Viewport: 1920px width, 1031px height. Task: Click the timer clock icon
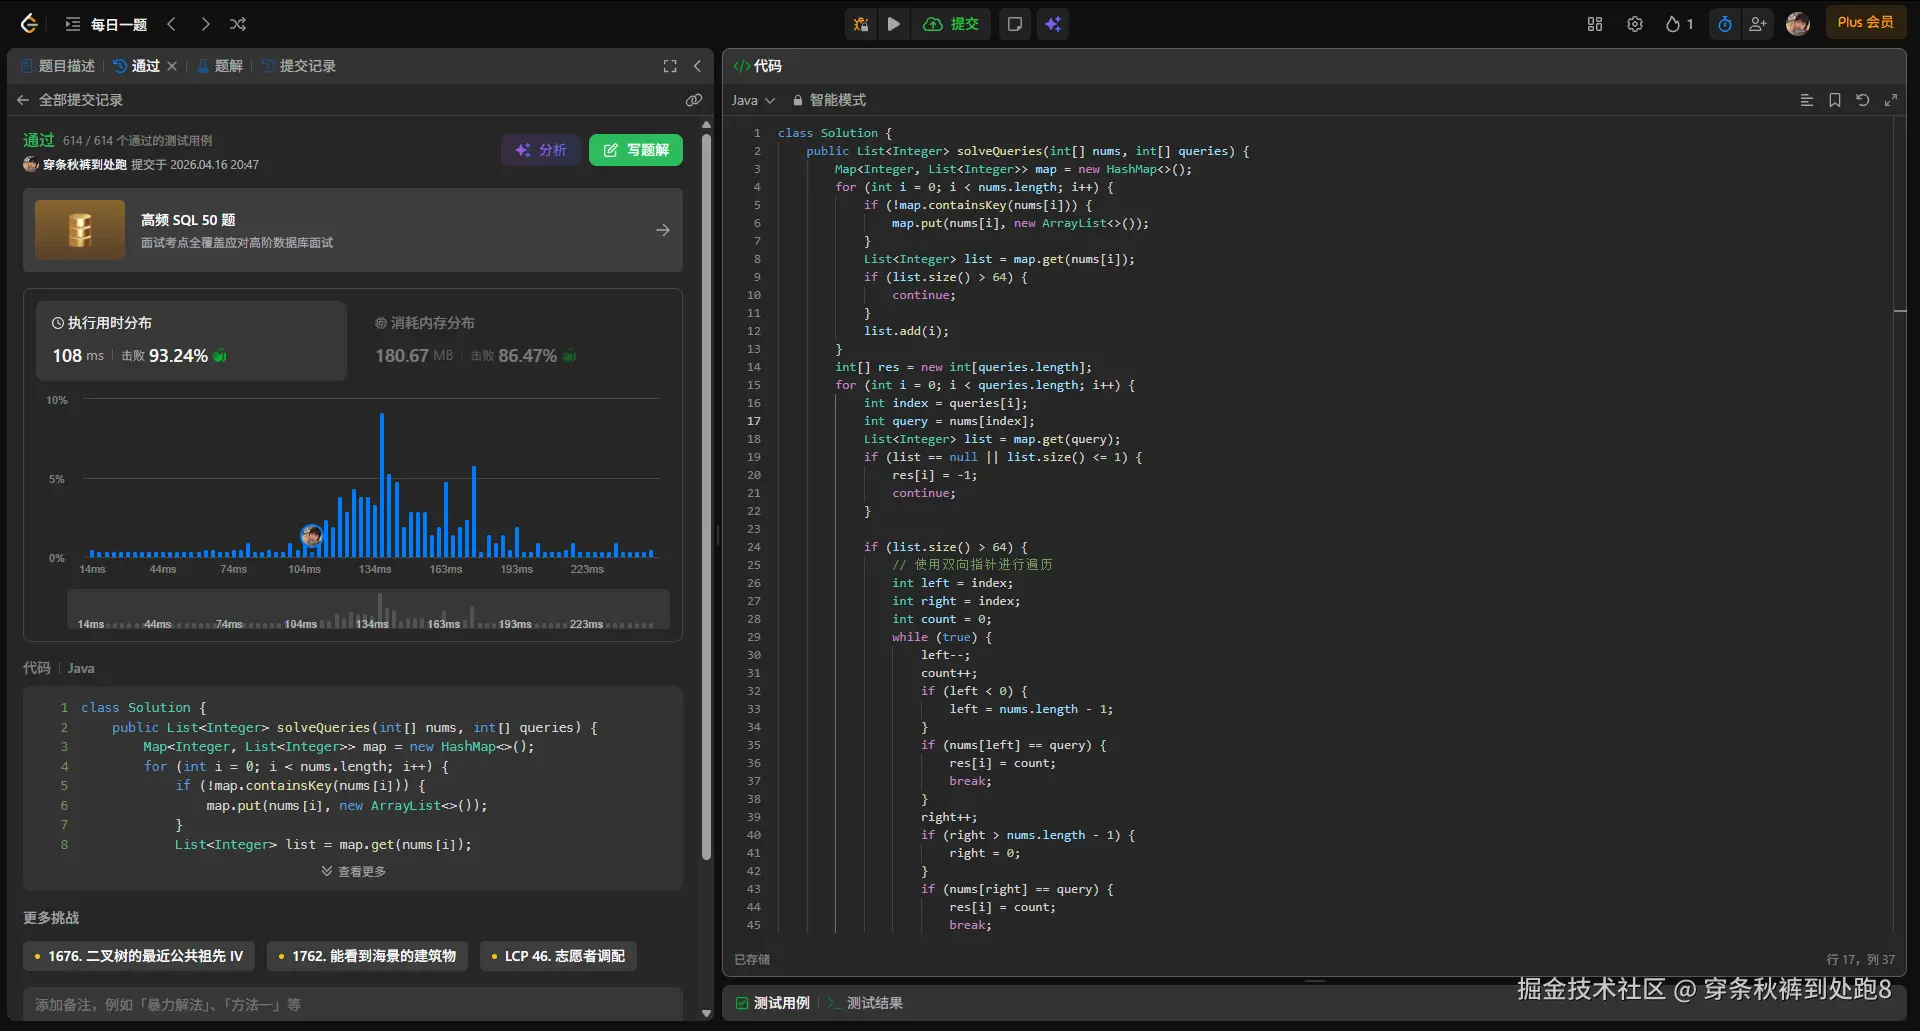click(x=1725, y=24)
